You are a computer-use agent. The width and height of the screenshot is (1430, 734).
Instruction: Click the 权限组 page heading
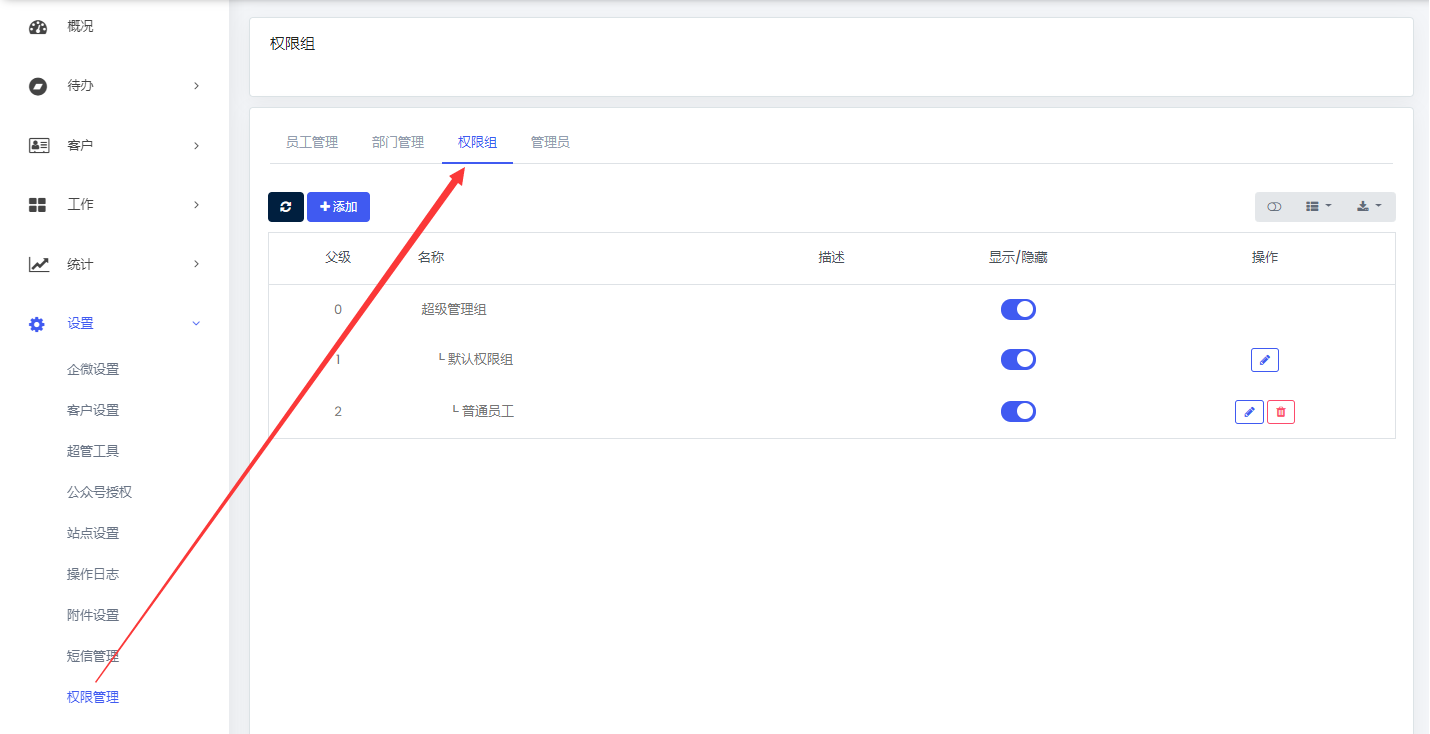pyautogui.click(x=293, y=45)
